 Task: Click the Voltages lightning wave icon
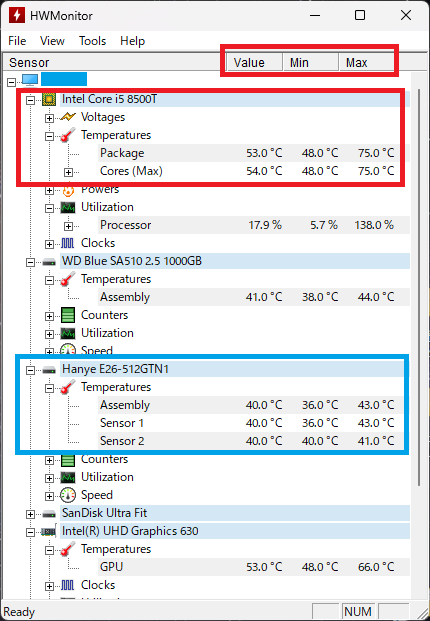68,117
